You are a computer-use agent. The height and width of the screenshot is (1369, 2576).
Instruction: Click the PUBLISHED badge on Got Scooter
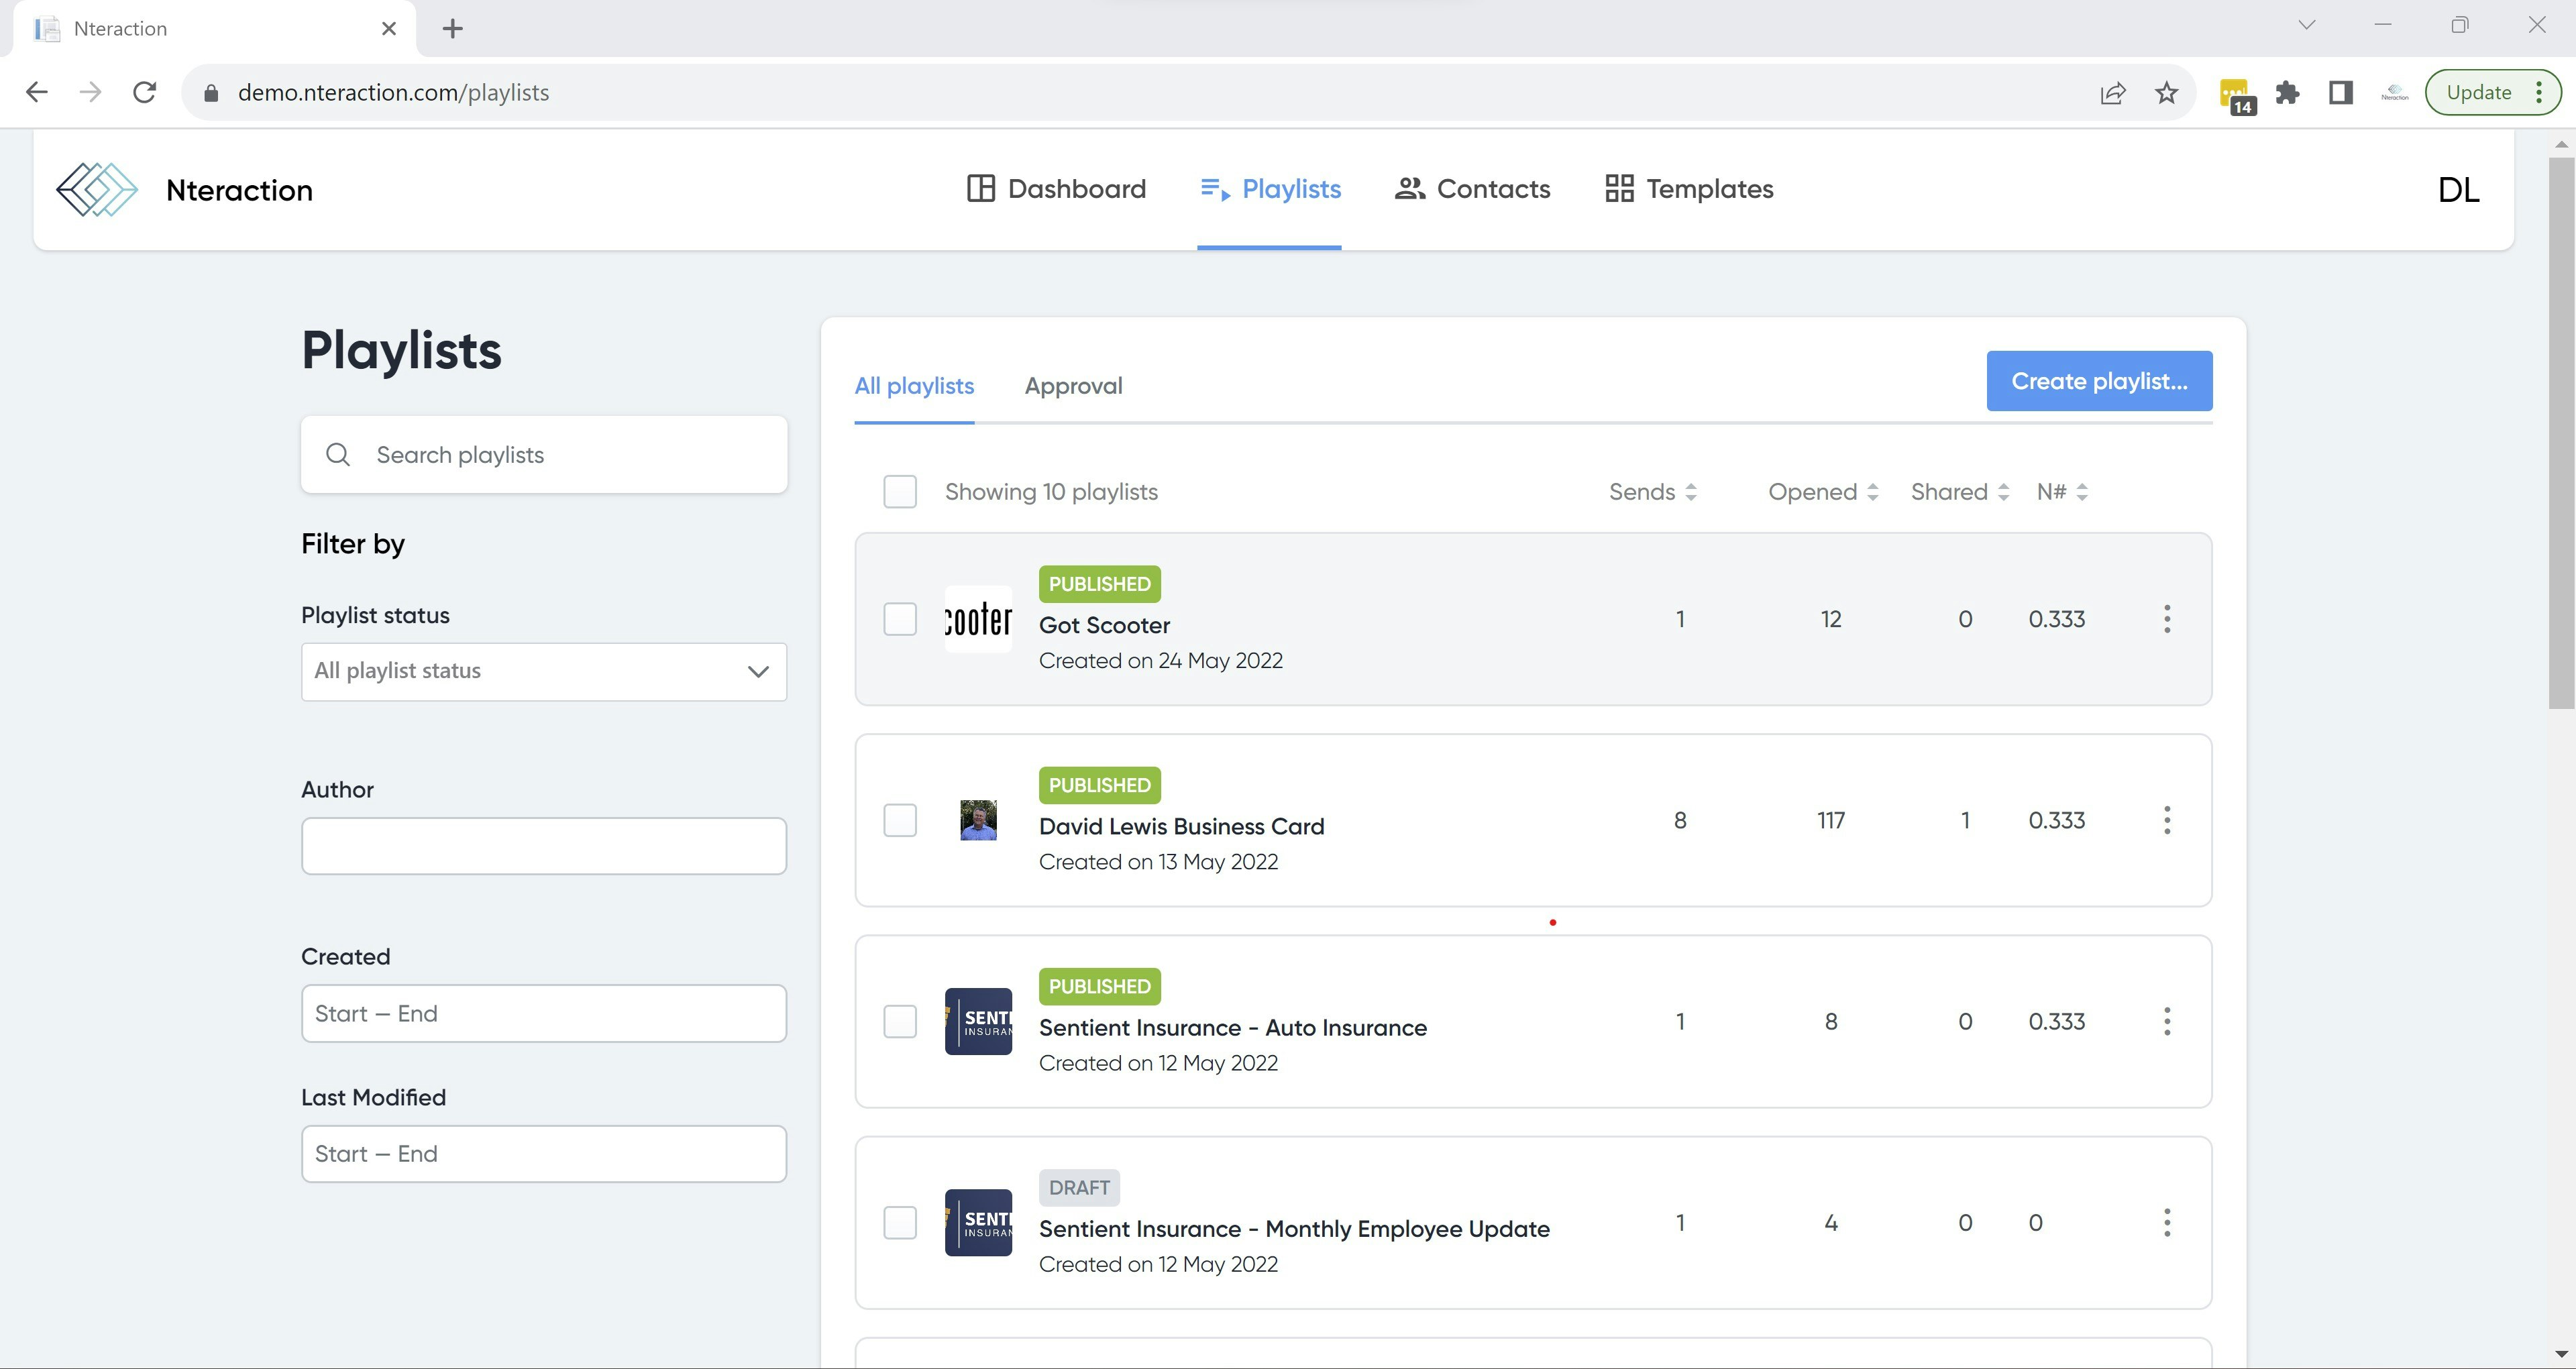pyautogui.click(x=1099, y=584)
